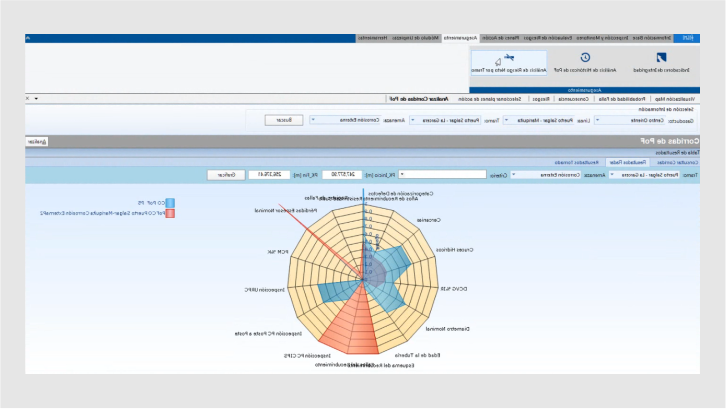Open the Consecuencia sub-tab
The image size is (726, 409).
(573, 99)
